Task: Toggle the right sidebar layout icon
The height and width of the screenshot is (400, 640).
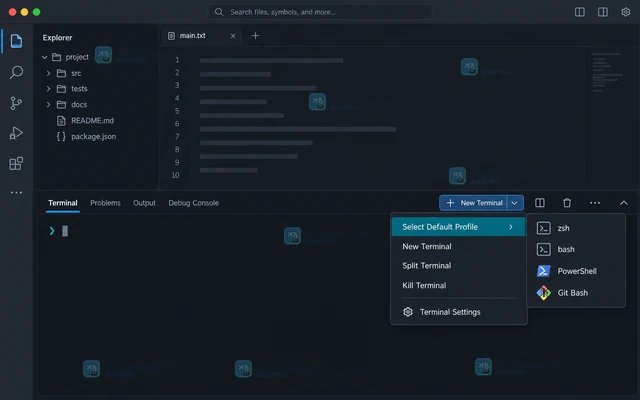Action: click(602, 12)
